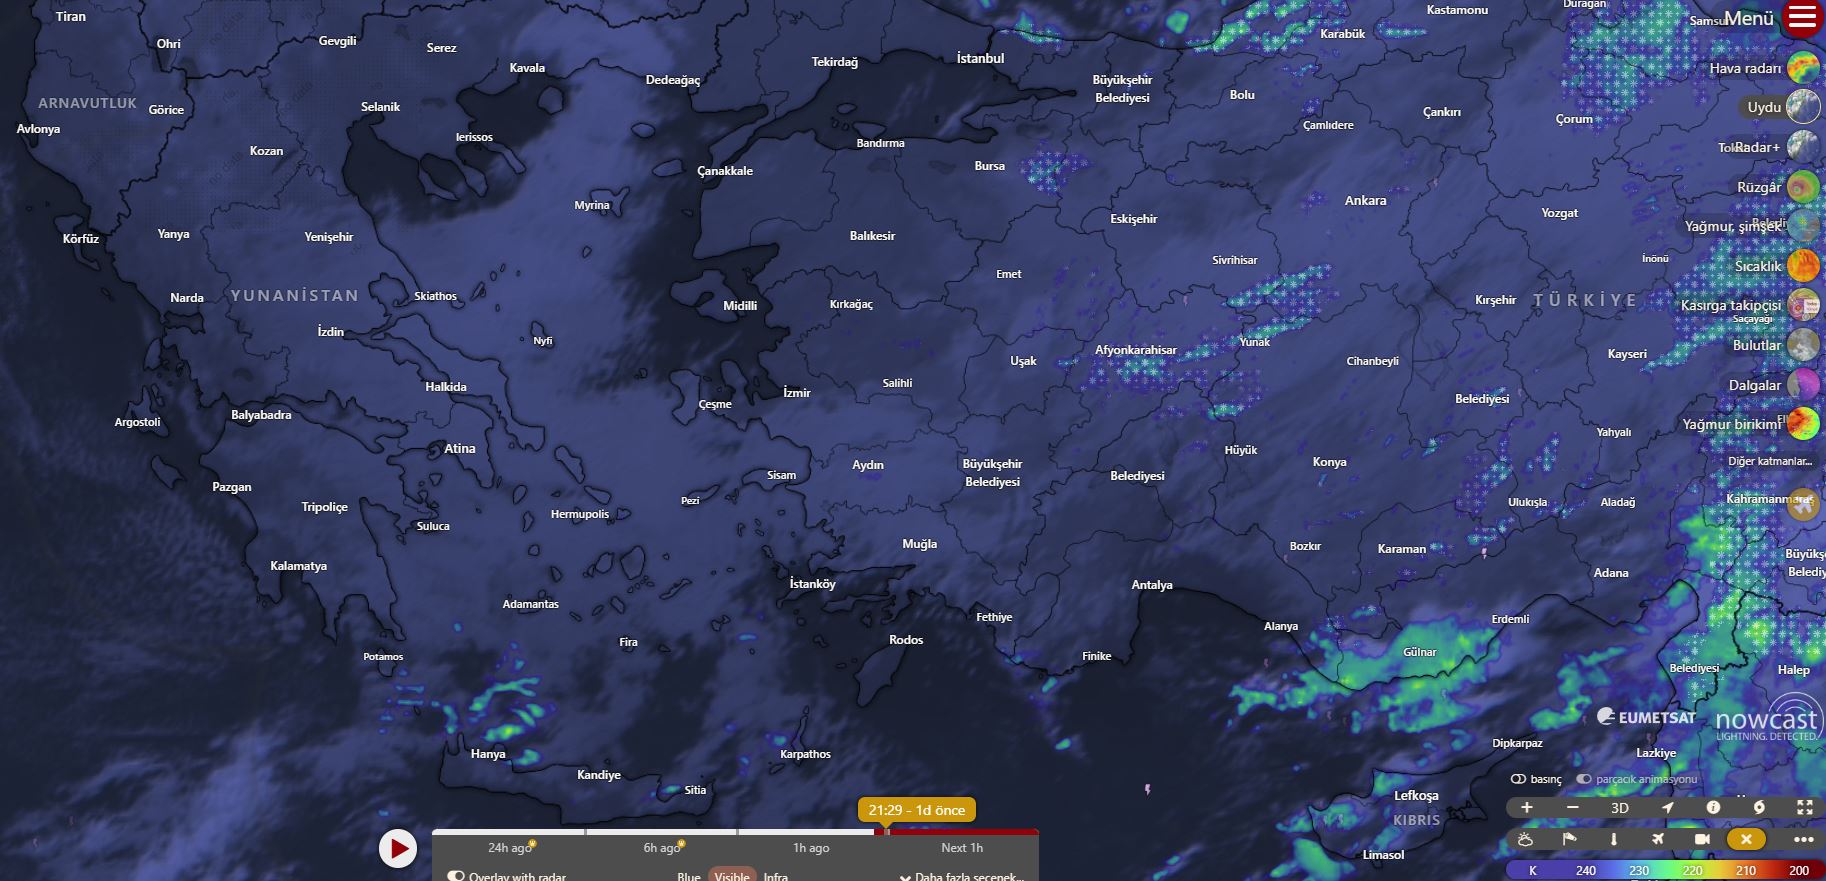Zoom in with the plus icon
The image size is (1826, 881).
coord(1526,808)
